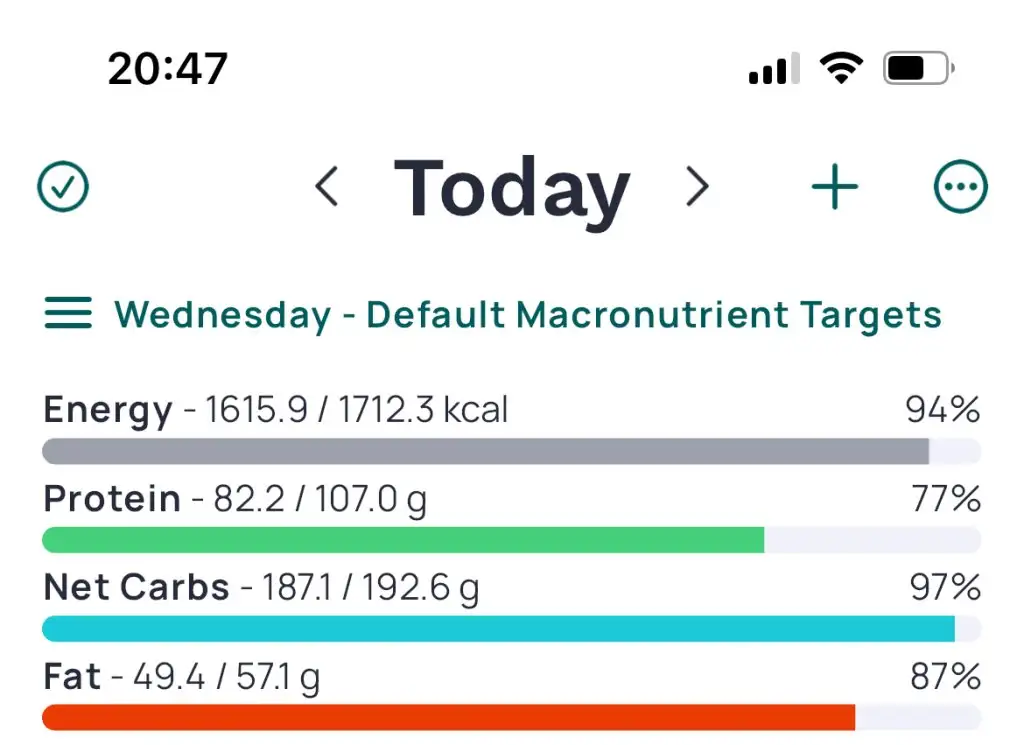Tap the Protein label row
Viewport: 1024px width, 745px height.
click(x=235, y=498)
